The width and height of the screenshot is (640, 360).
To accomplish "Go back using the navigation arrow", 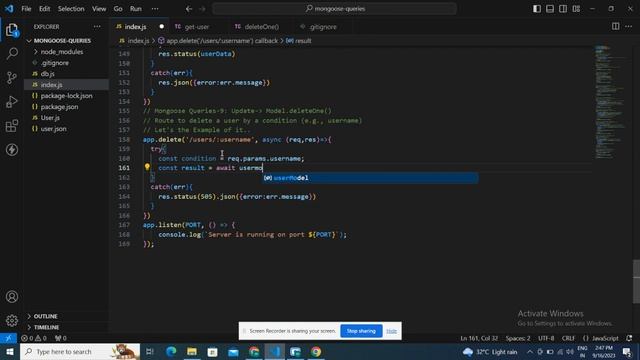I will [x=189, y=9].
